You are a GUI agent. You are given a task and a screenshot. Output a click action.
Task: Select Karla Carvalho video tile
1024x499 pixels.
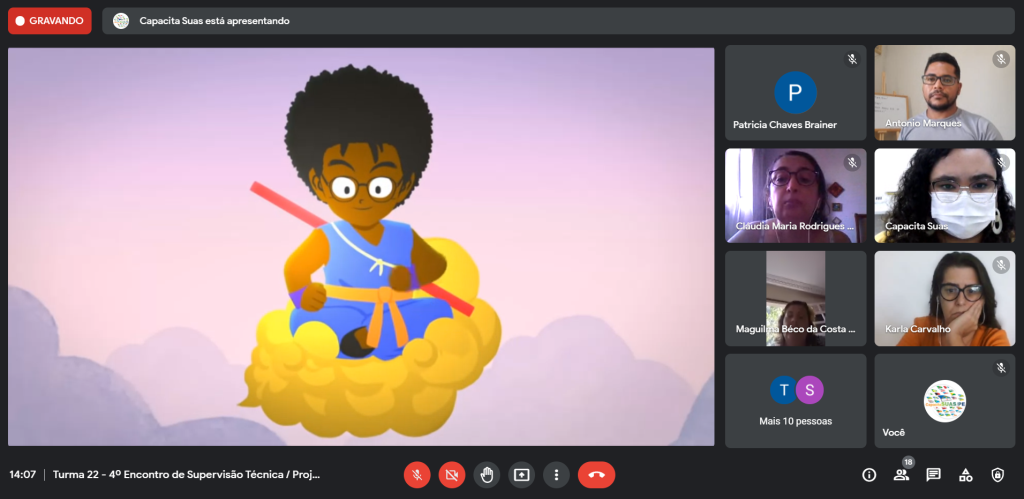pyautogui.click(x=944, y=297)
